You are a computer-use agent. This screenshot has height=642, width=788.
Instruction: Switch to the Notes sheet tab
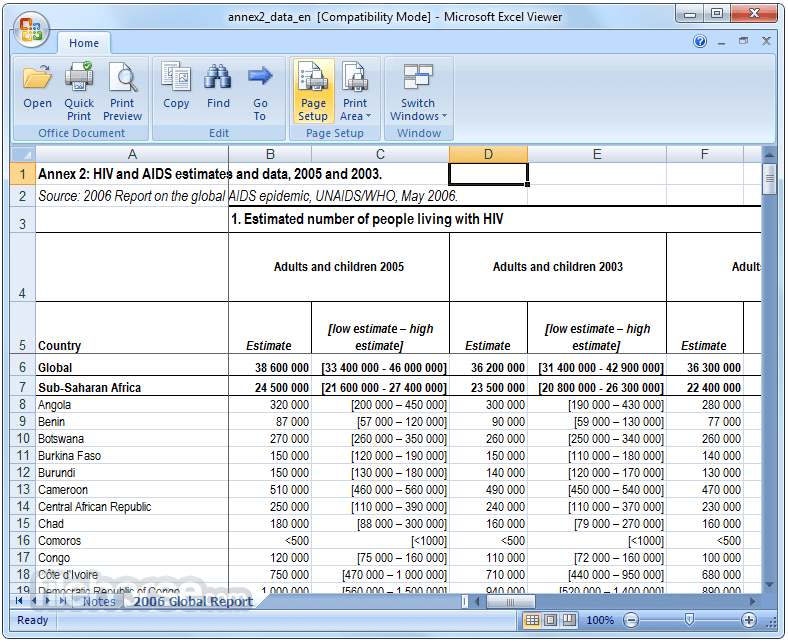[99, 601]
